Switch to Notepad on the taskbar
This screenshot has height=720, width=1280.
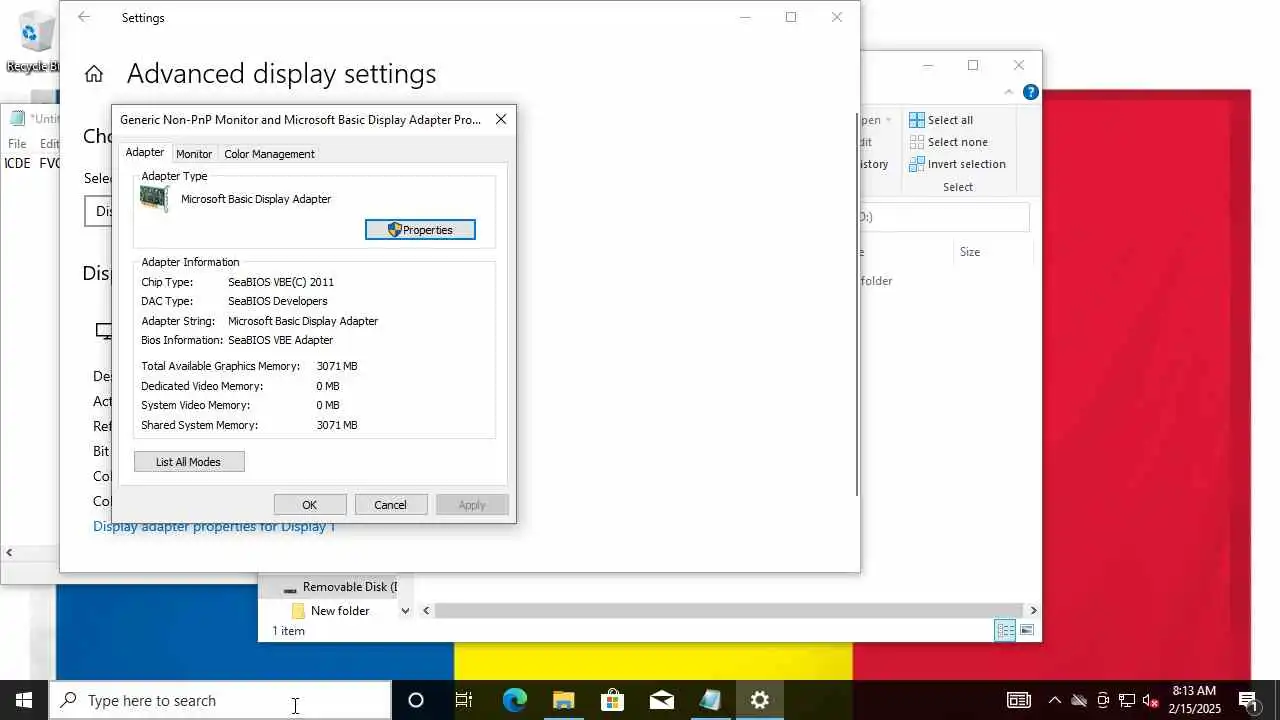(710, 700)
